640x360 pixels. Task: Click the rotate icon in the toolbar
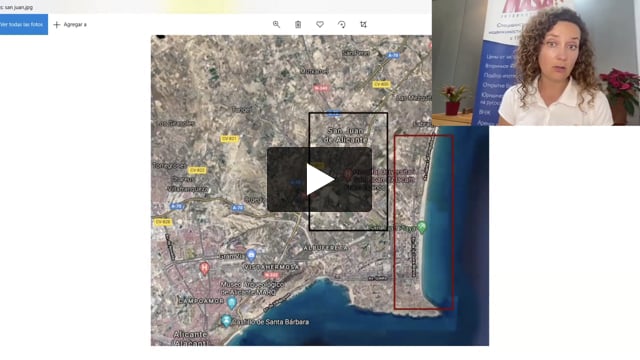click(x=342, y=24)
